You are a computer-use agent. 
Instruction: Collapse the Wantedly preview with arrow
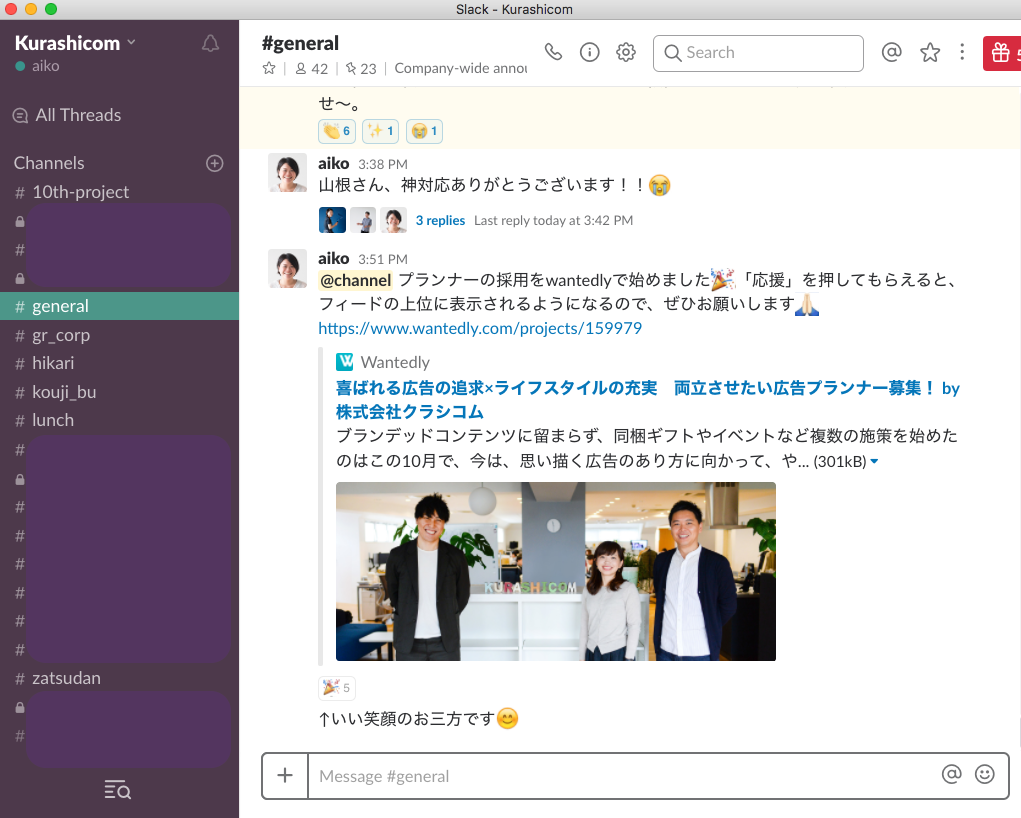point(874,461)
